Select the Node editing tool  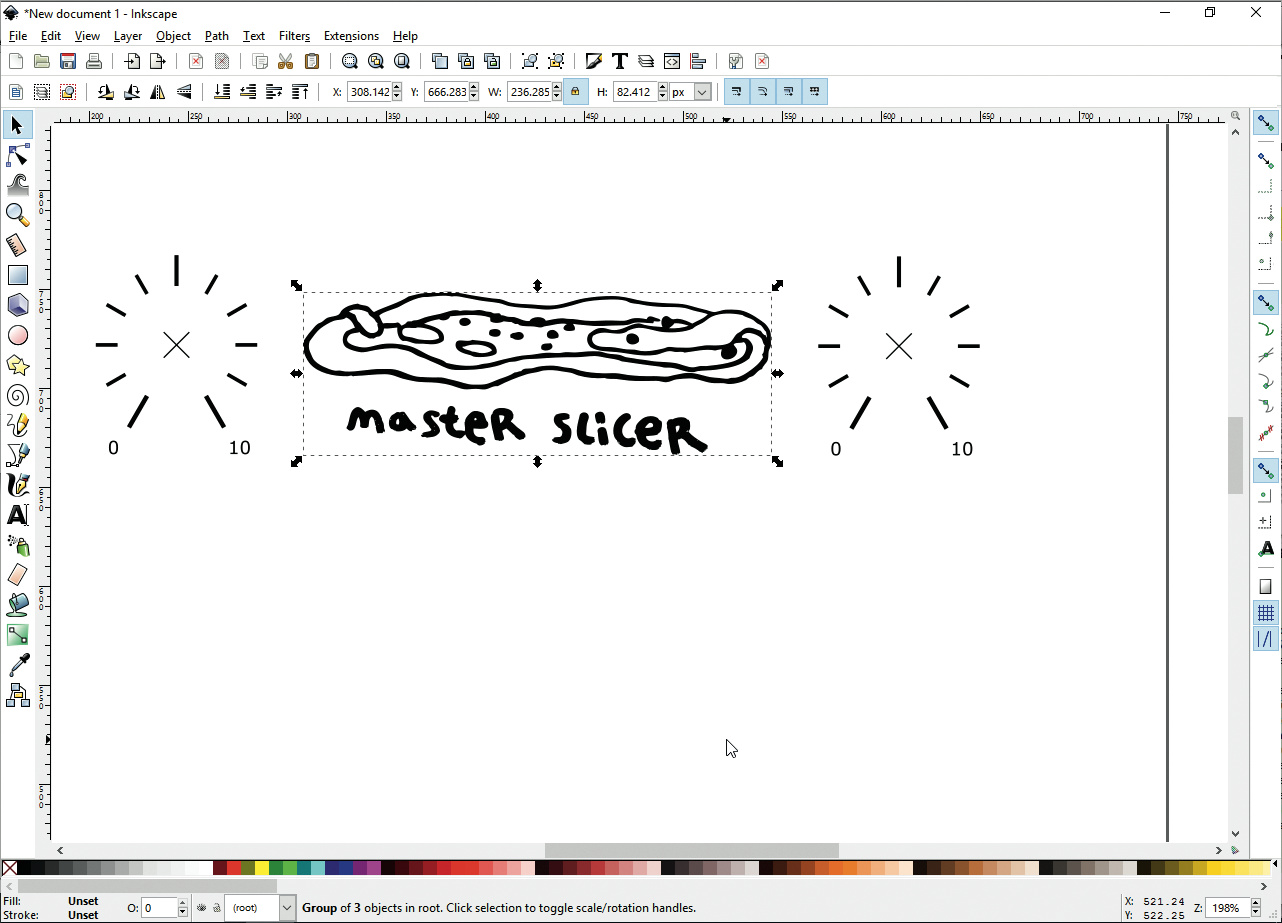click(18, 155)
